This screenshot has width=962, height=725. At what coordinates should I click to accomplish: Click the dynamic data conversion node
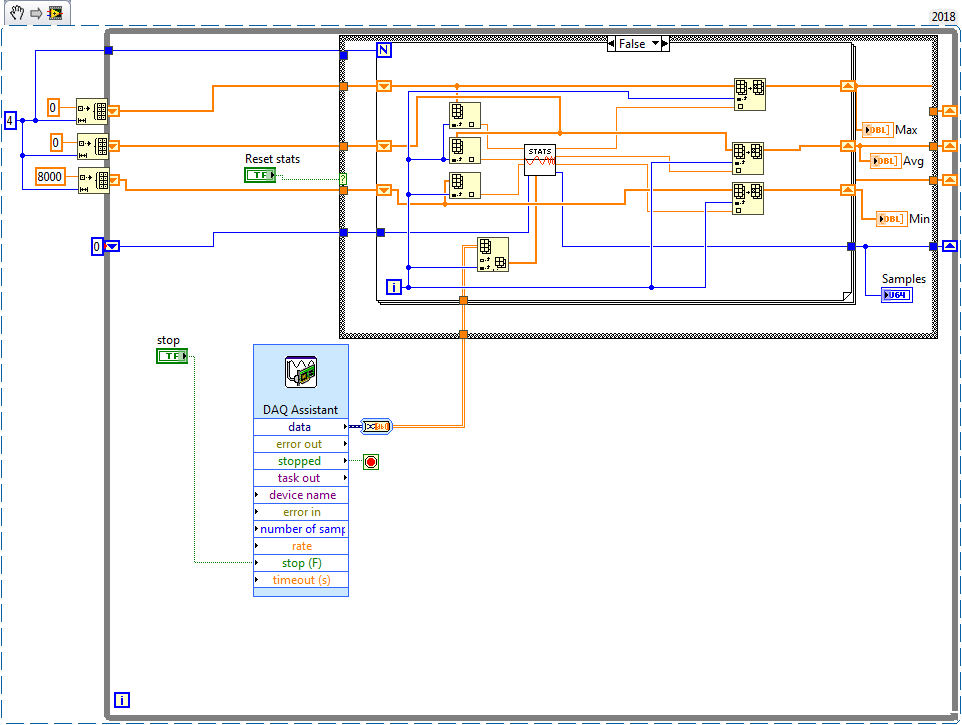tap(376, 426)
